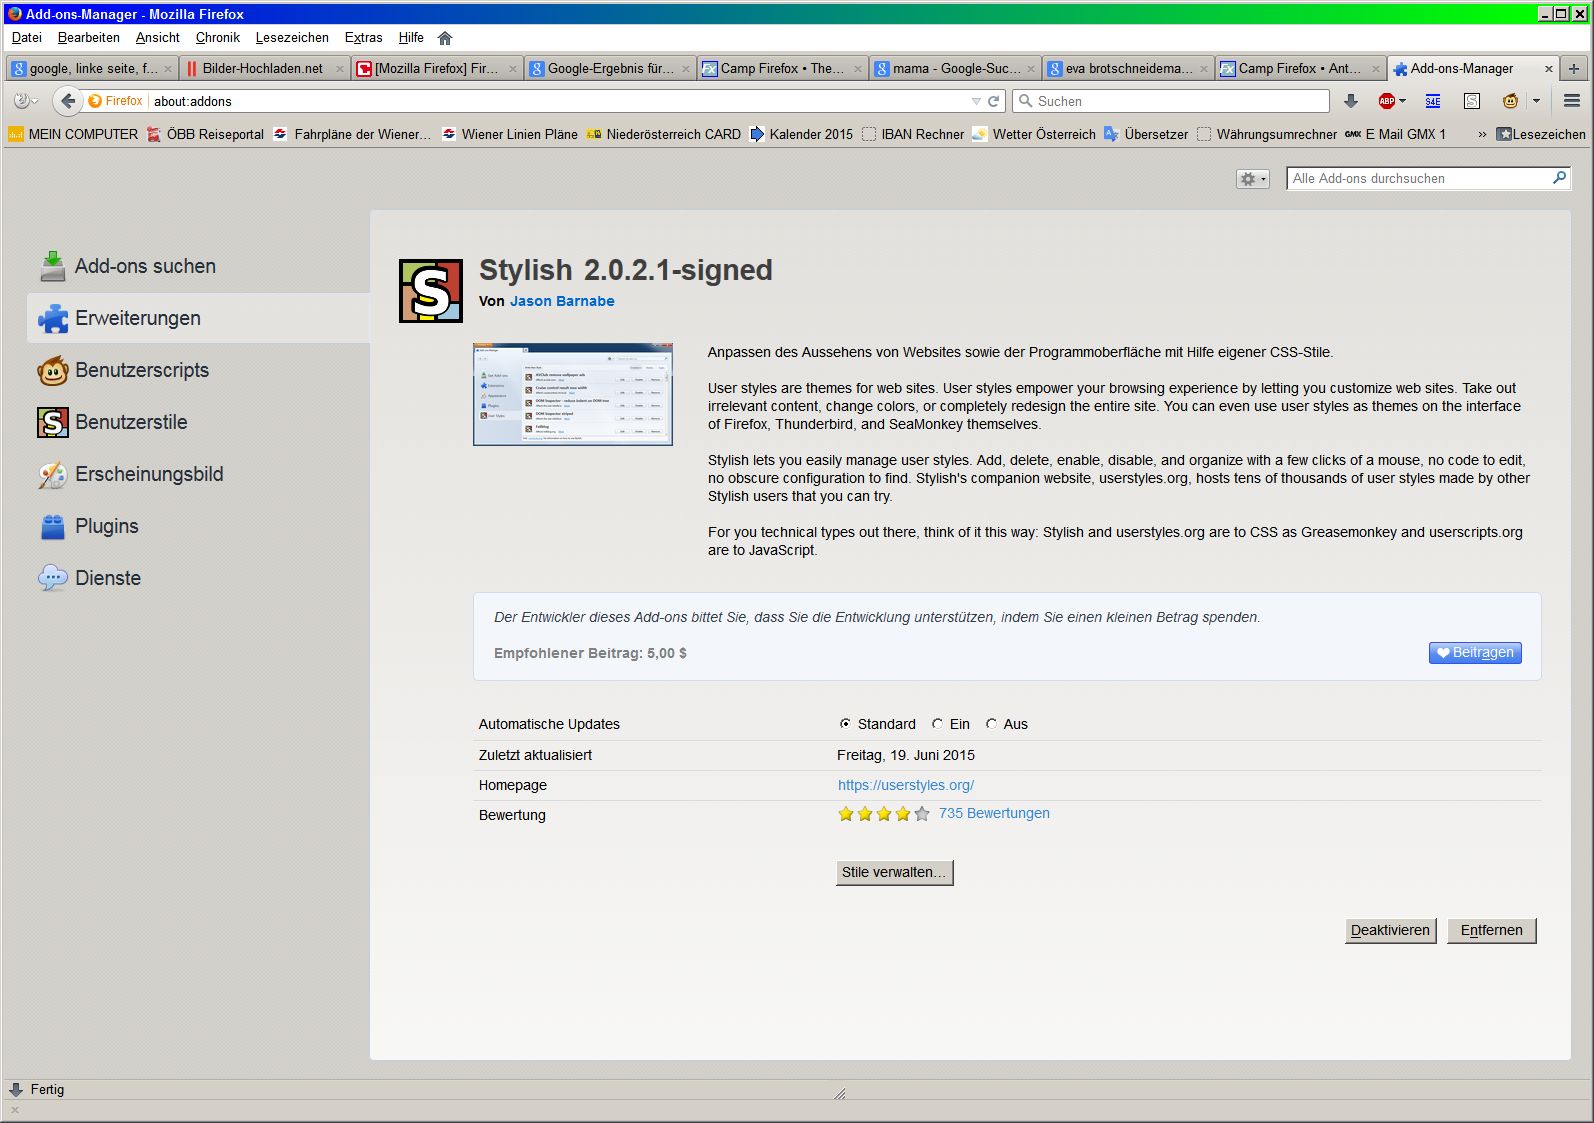The width and height of the screenshot is (1594, 1123).
Task: Click the star rating display
Action: click(884, 814)
